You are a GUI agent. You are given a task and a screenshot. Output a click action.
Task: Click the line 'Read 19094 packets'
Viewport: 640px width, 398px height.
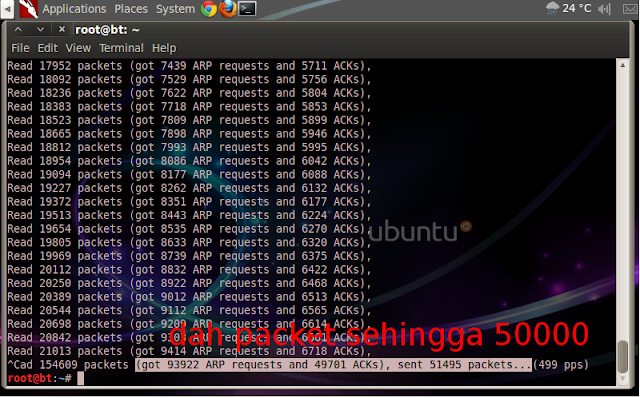(189, 174)
